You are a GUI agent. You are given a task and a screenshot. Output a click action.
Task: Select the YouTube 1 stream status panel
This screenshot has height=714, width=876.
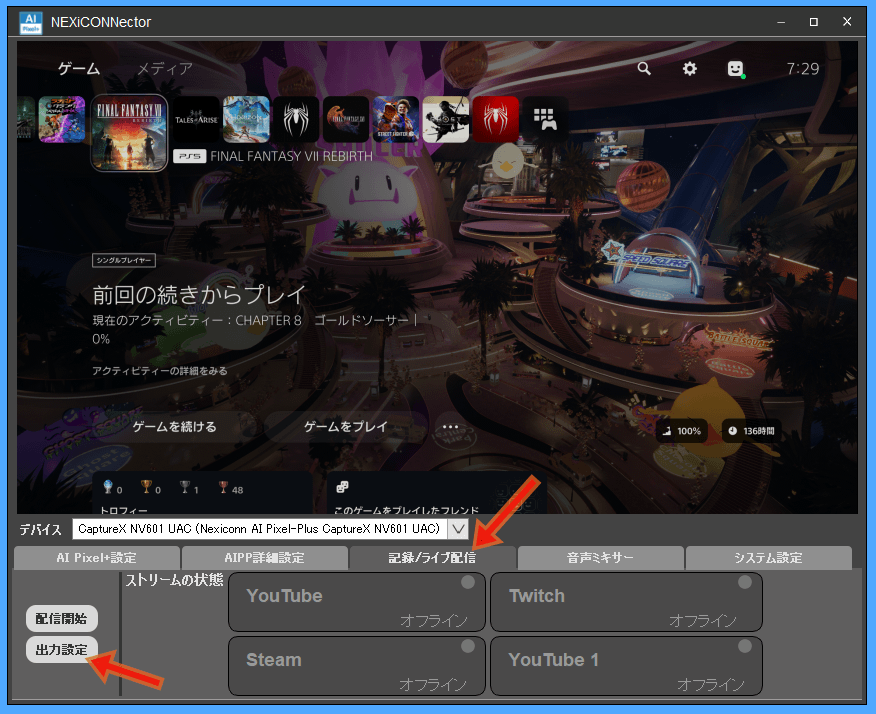point(626,666)
